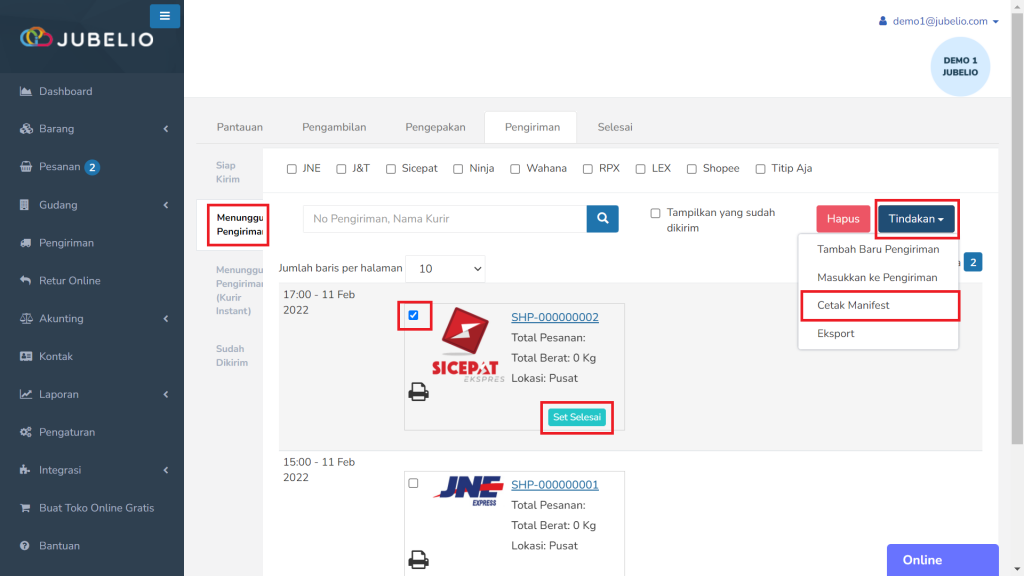Click the Kontak card icon
Screen dimensions: 1024x576
(x=25, y=357)
